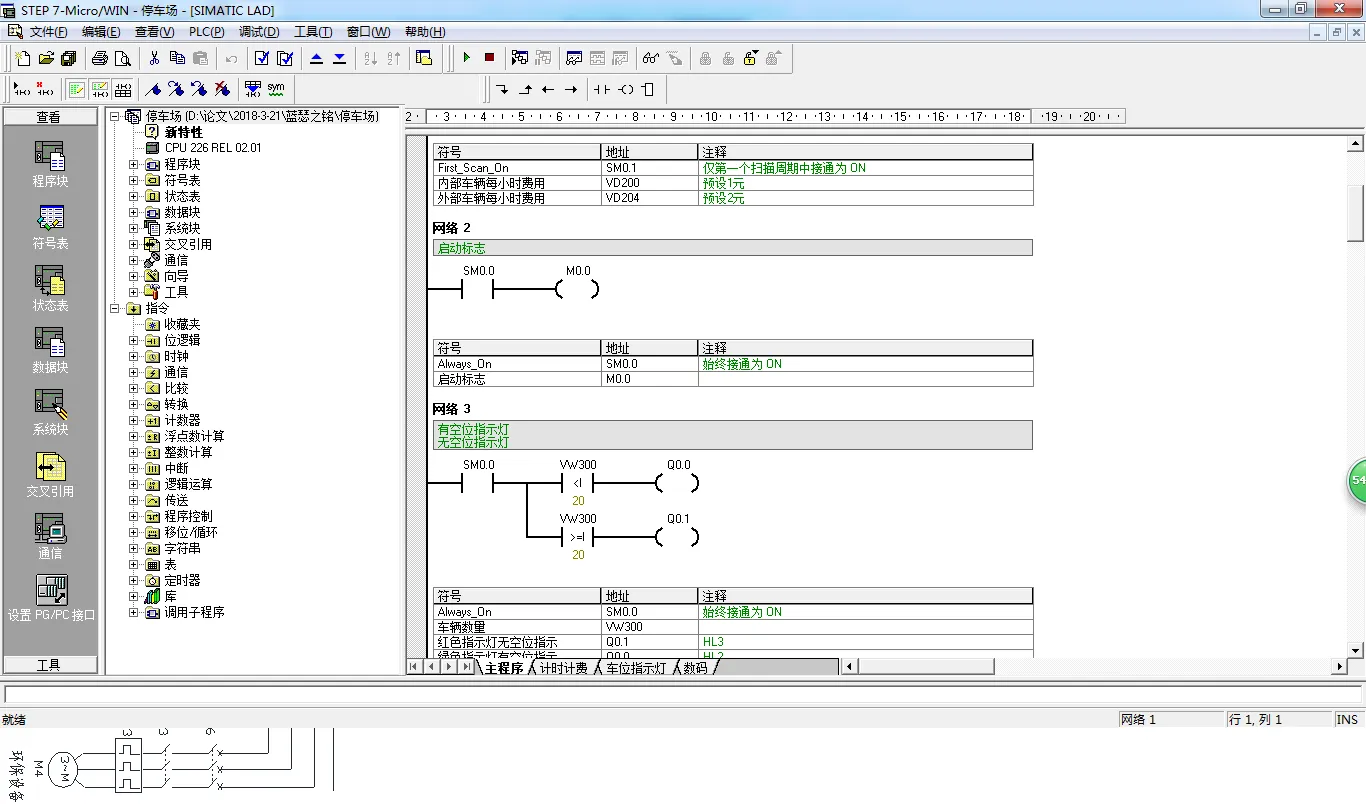Open 系统块 in the view bar

50,412
